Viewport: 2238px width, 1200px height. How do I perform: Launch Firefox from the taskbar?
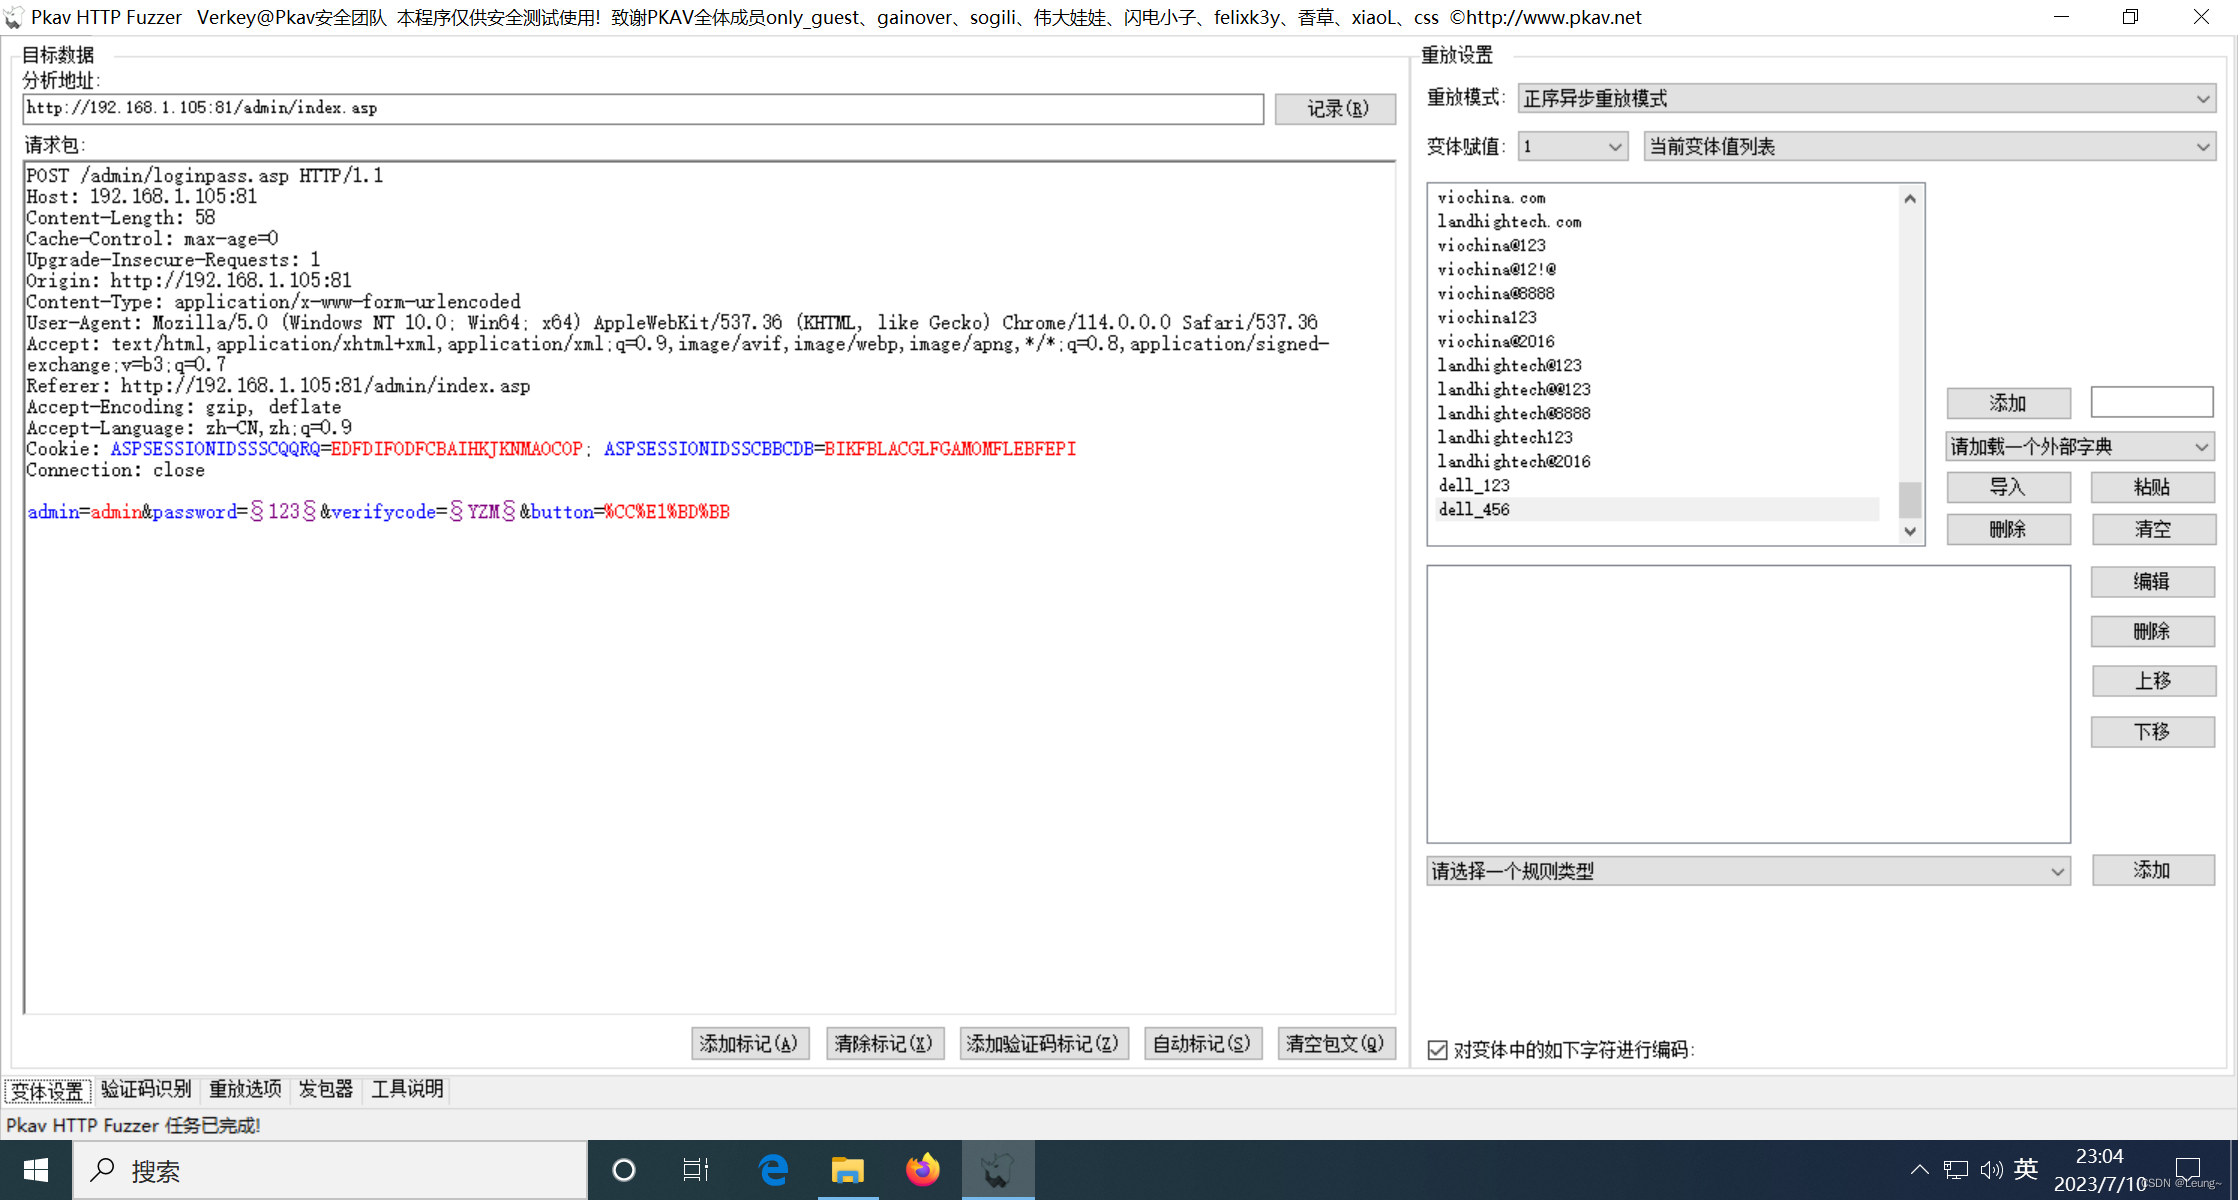click(x=922, y=1169)
